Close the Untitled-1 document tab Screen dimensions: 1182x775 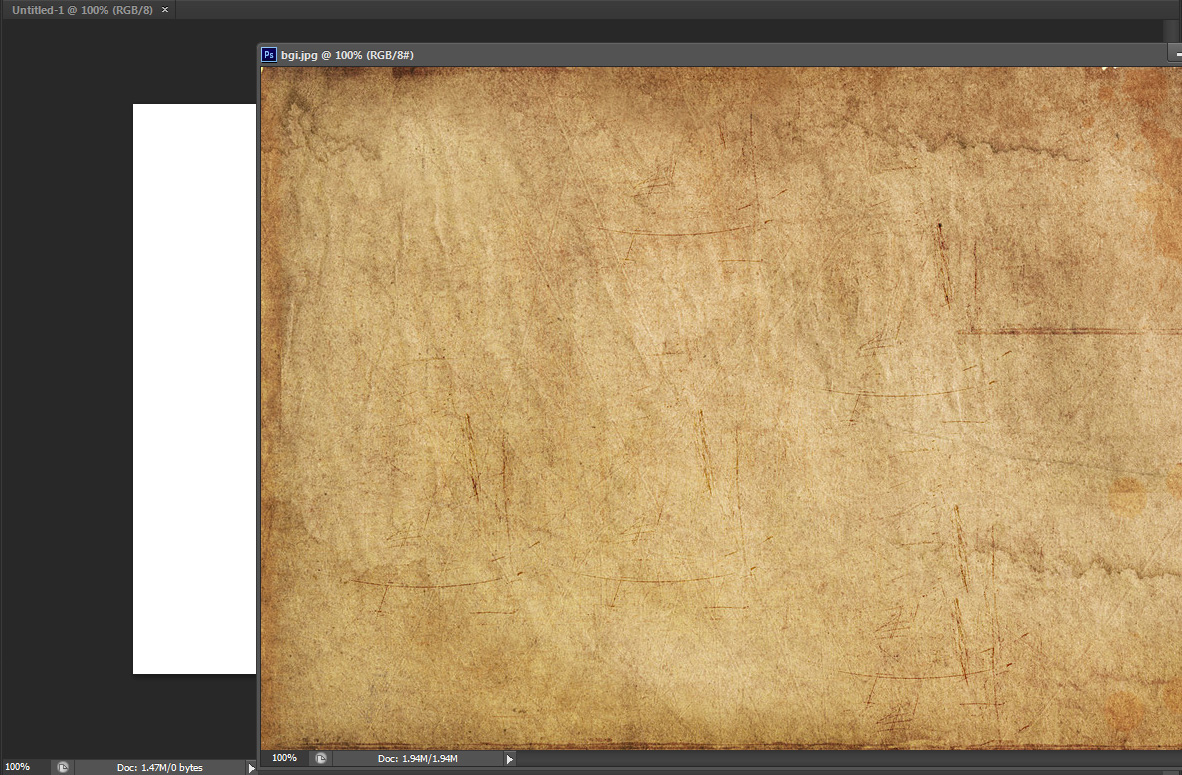pyautogui.click(x=165, y=10)
